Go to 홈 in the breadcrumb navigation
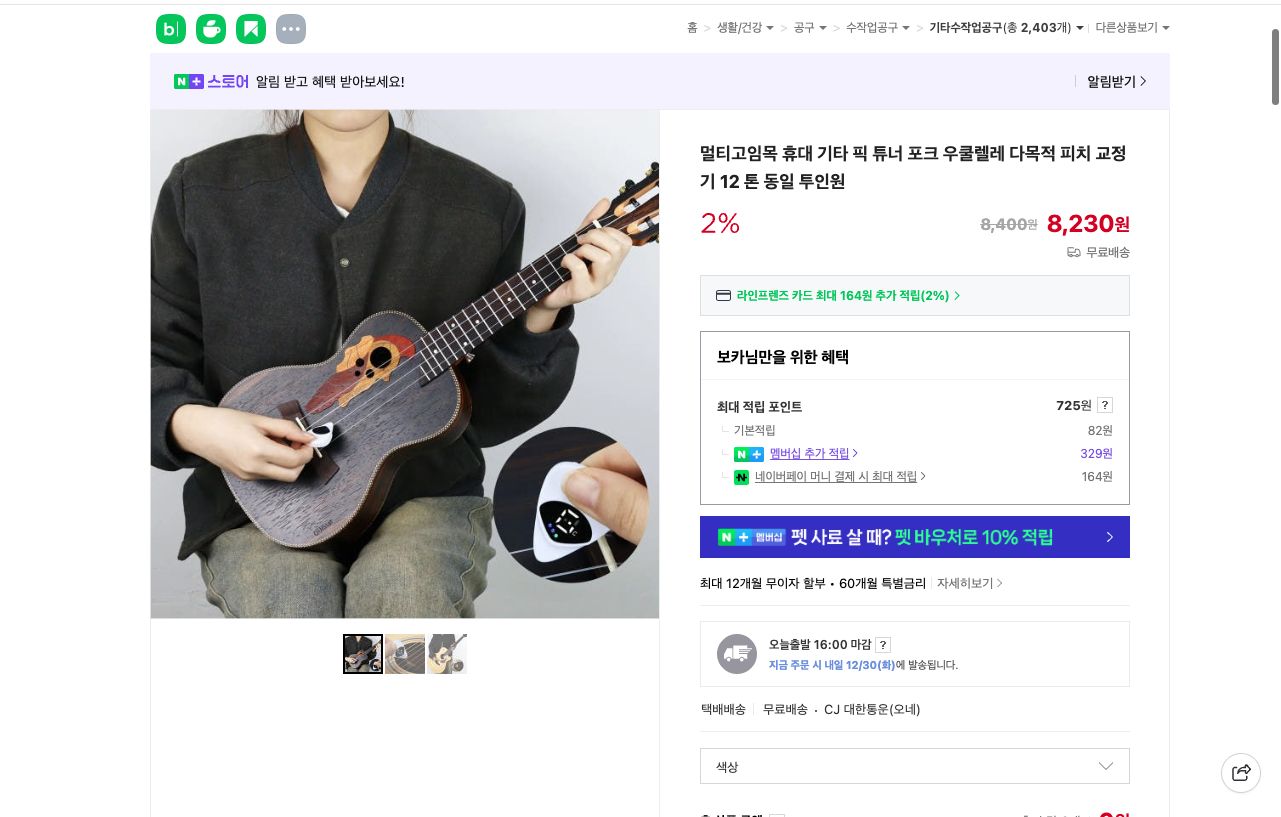This screenshot has height=817, width=1281. tap(692, 28)
